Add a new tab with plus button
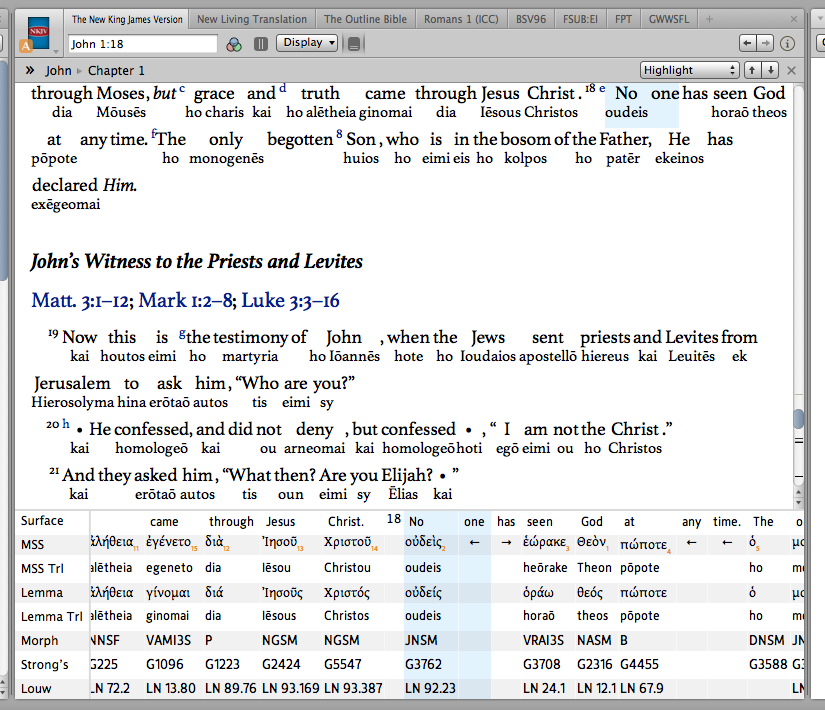The height and width of the screenshot is (710, 825). [709, 19]
